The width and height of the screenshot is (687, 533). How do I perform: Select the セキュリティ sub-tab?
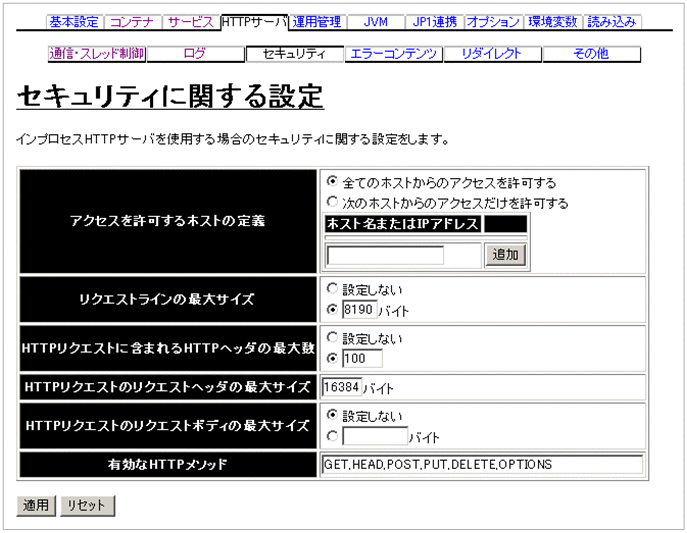(294, 54)
